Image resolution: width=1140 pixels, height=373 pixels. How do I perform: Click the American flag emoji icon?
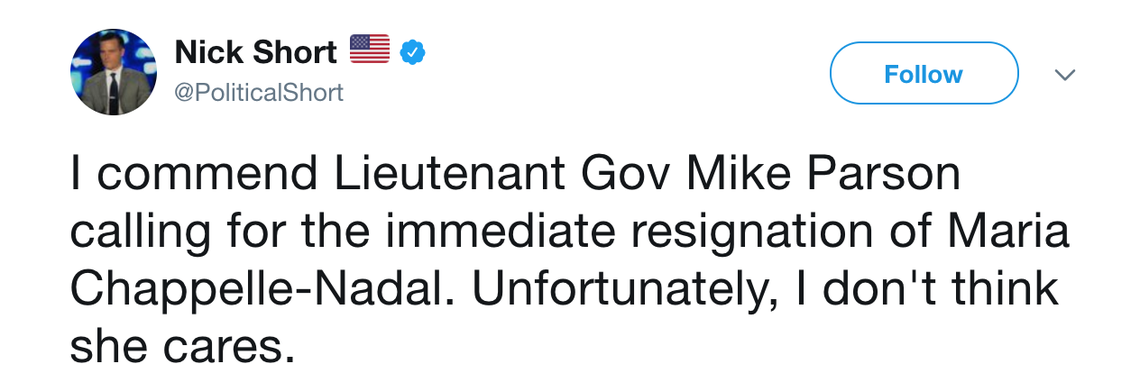pos(370,49)
